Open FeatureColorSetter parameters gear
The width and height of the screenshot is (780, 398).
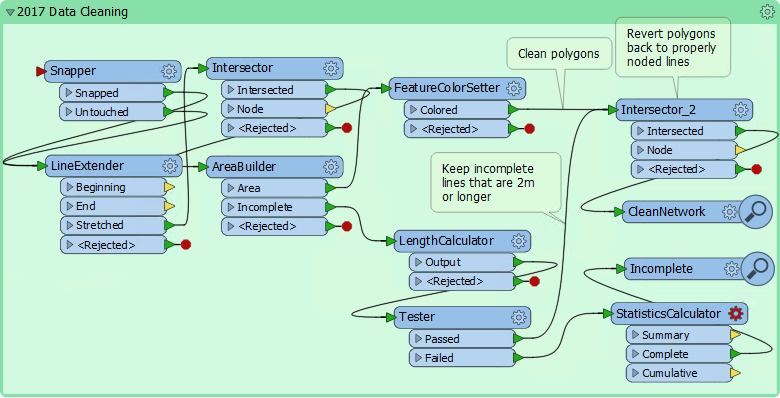coord(514,89)
